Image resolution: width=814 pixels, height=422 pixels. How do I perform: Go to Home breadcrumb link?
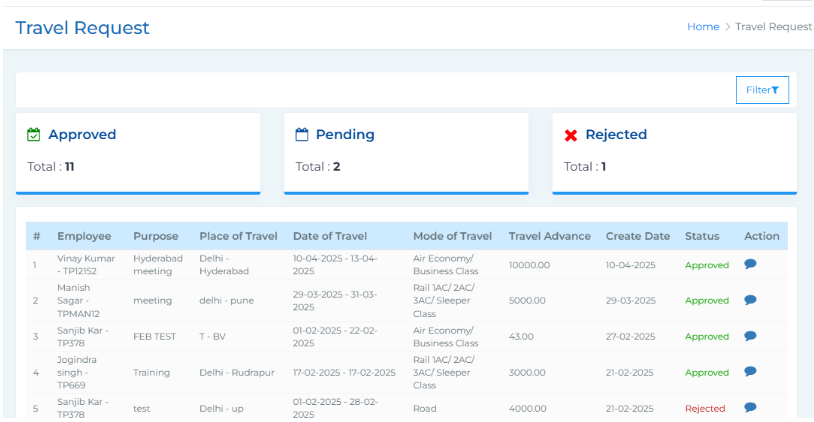point(702,27)
